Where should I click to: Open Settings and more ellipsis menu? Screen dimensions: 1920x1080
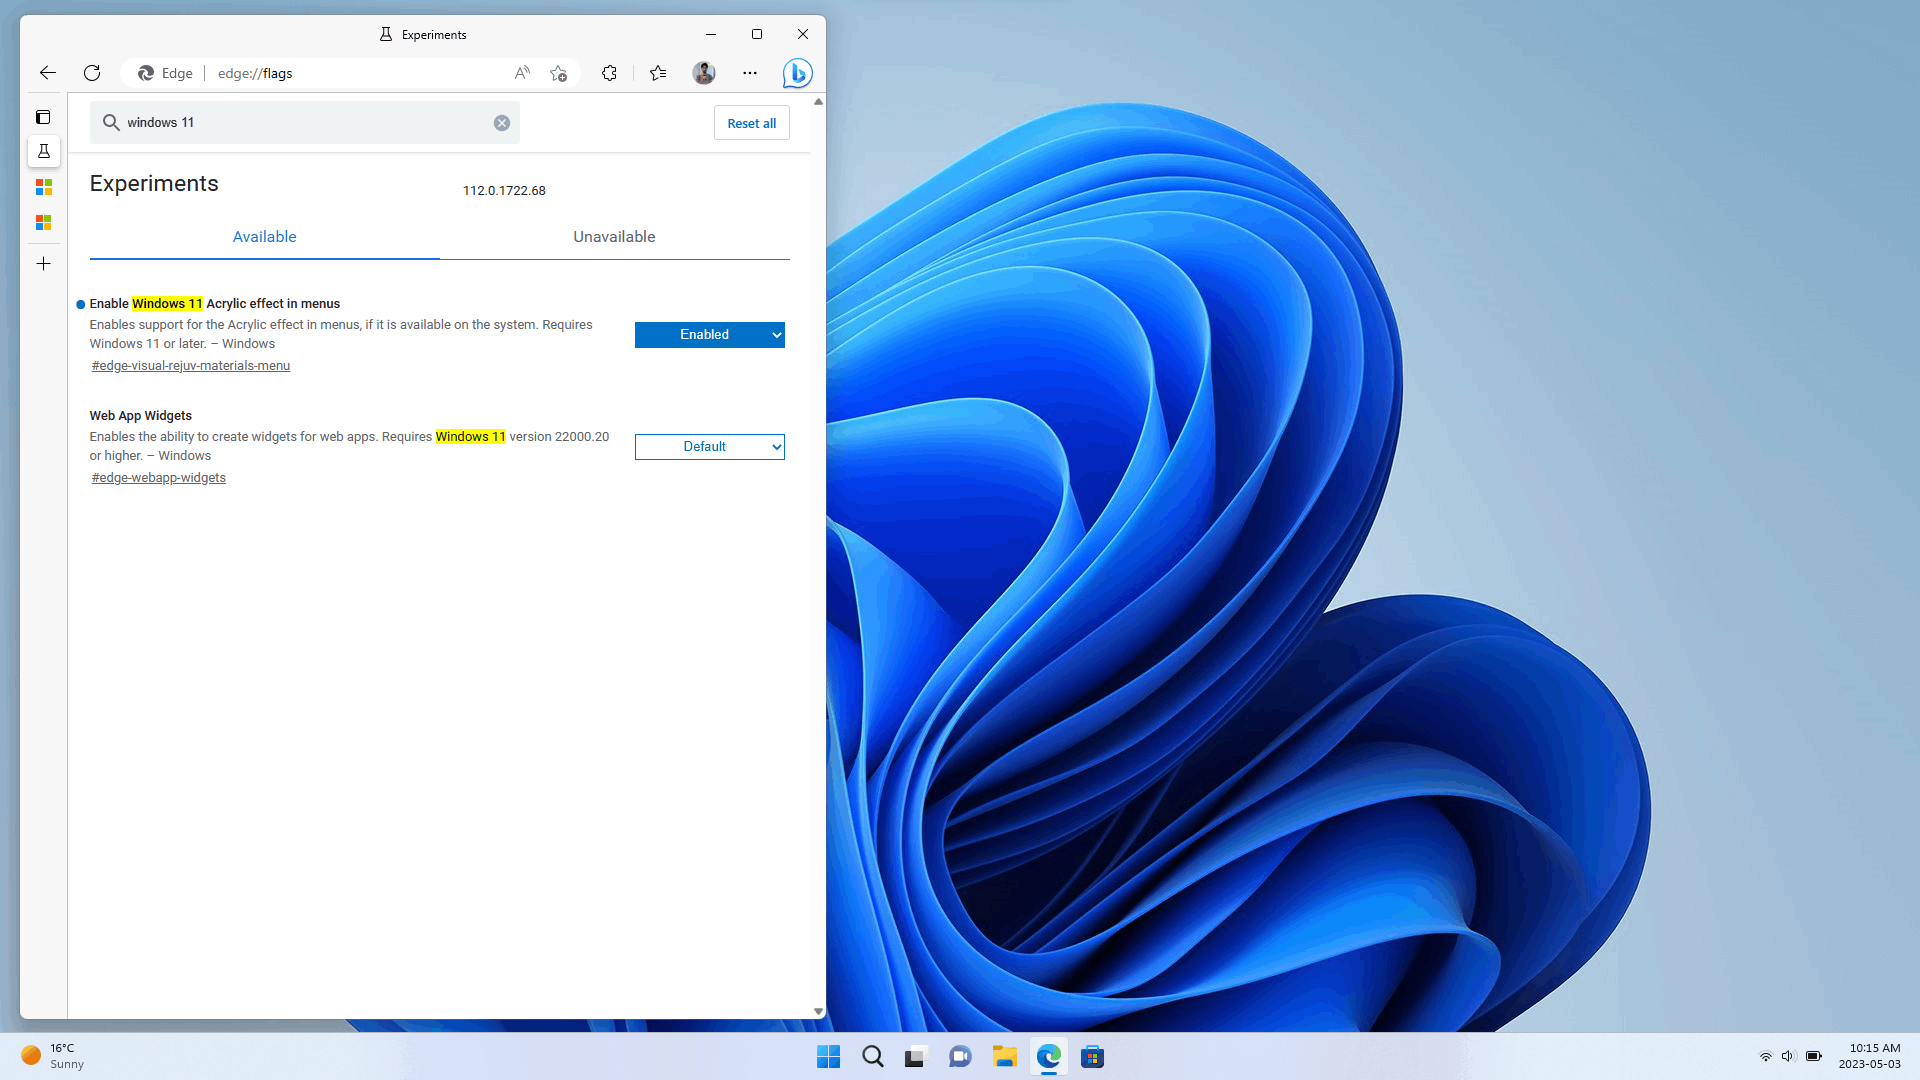pyautogui.click(x=750, y=73)
